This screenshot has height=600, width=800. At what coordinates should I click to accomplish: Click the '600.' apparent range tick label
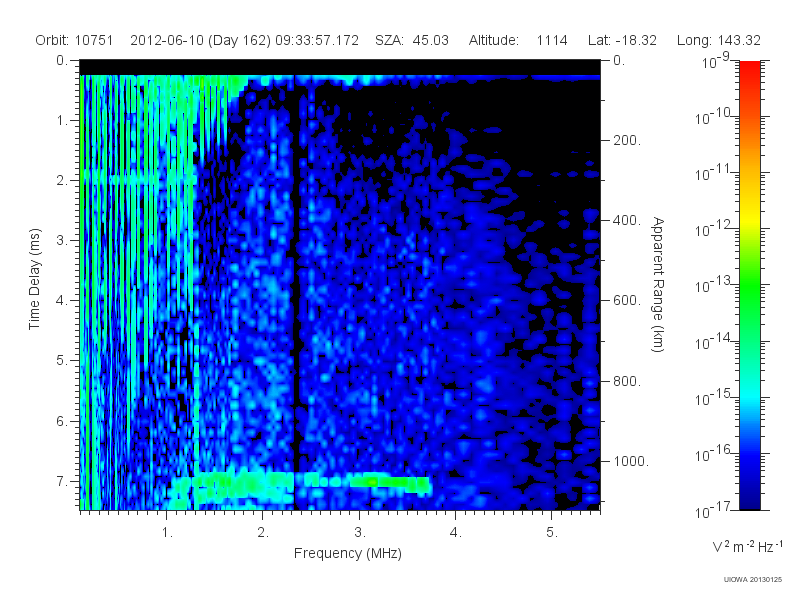coord(627,301)
